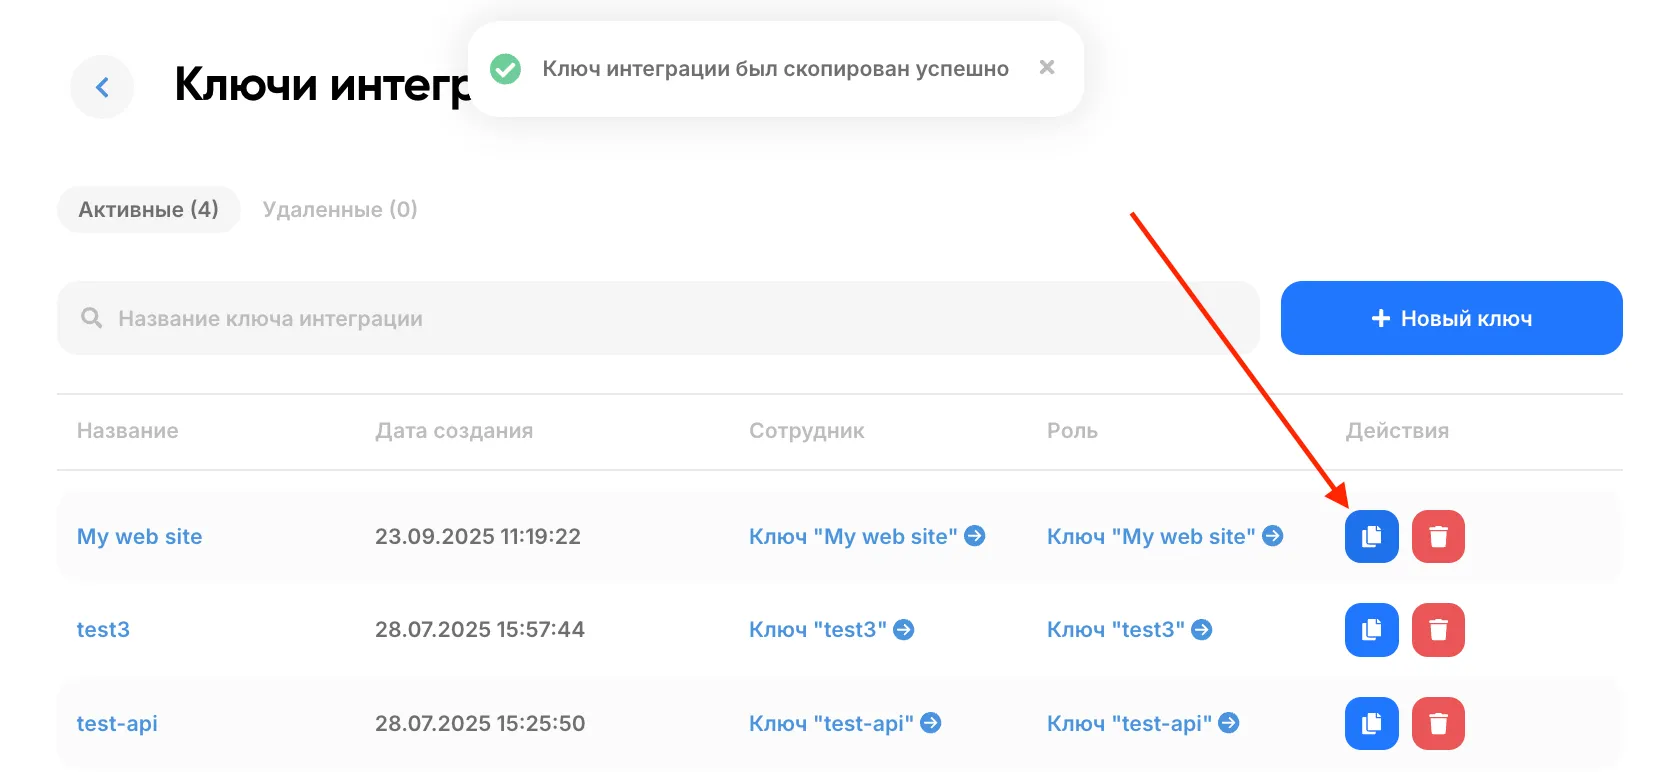This screenshot has height=772, width=1668.
Task: Open the test-api key name link
Action: pyautogui.click(x=117, y=723)
